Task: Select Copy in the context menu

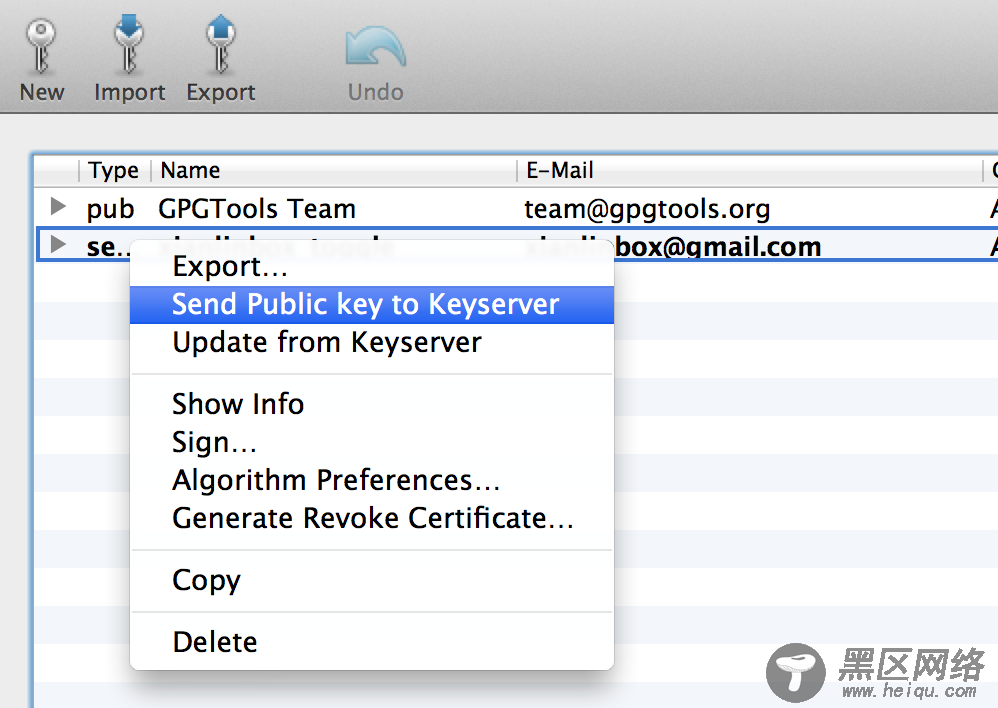Action: click(x=372, y=580)
